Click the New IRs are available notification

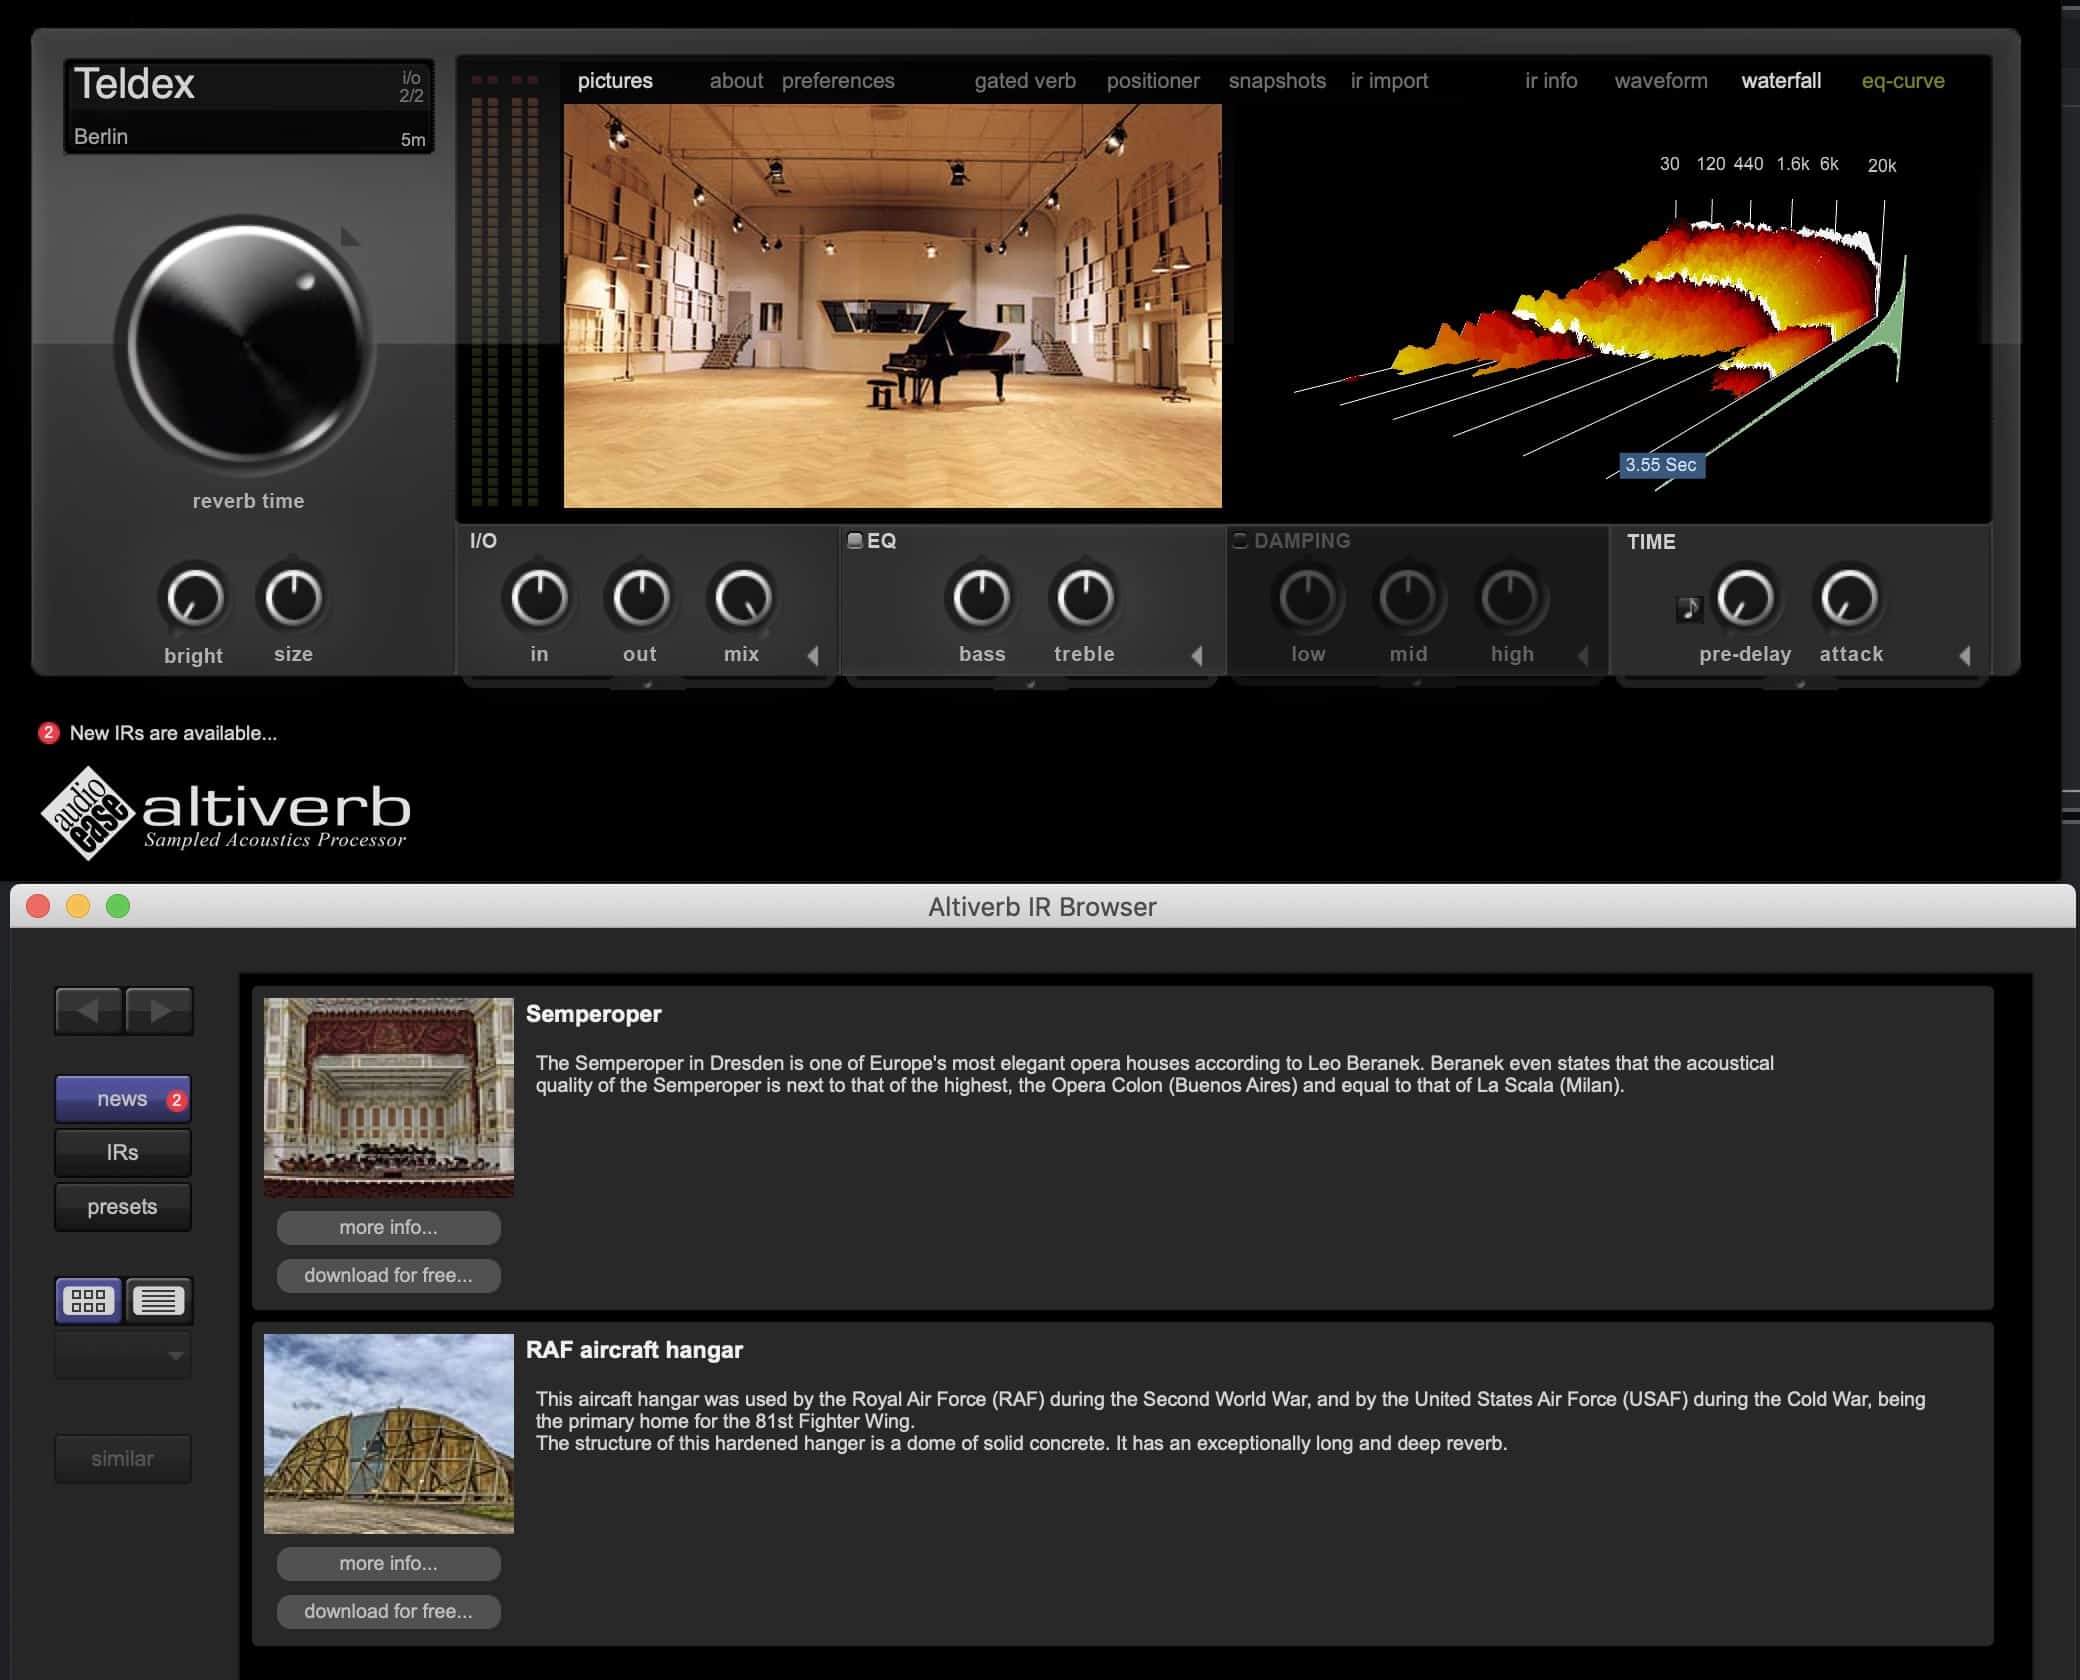[x=158, y=733]
